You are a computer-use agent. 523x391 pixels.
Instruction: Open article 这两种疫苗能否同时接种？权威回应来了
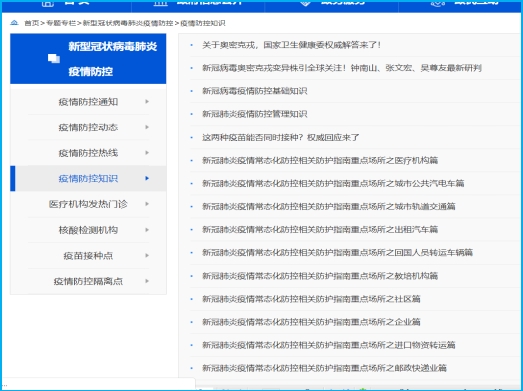point(281,137)
